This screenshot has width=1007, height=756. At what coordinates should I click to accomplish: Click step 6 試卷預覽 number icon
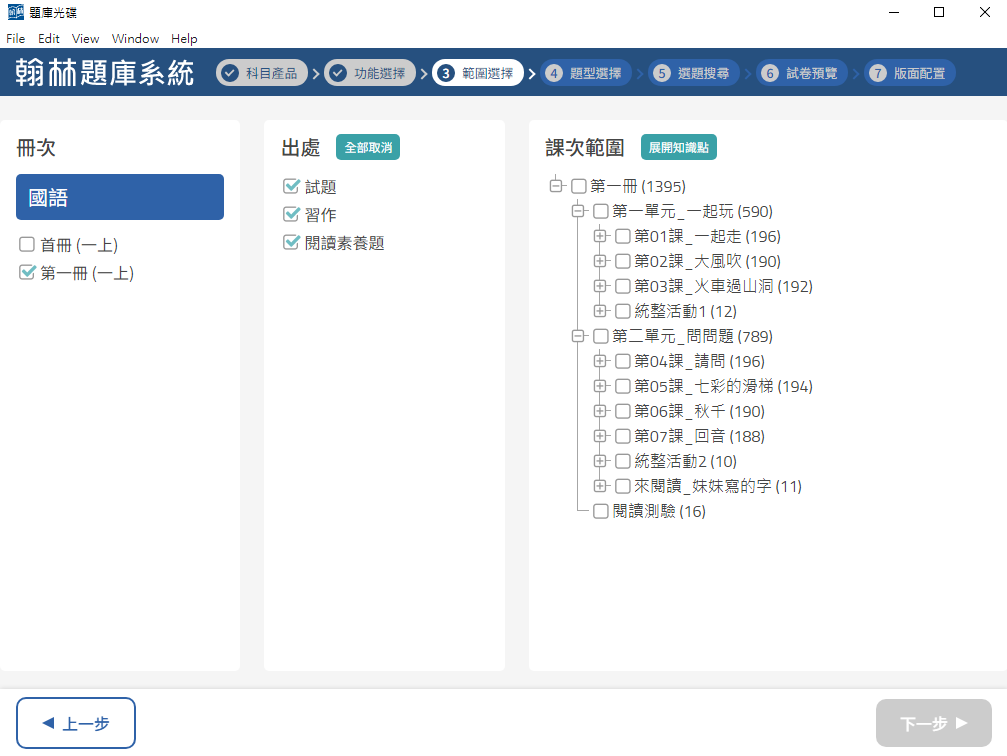coord(769,73)
